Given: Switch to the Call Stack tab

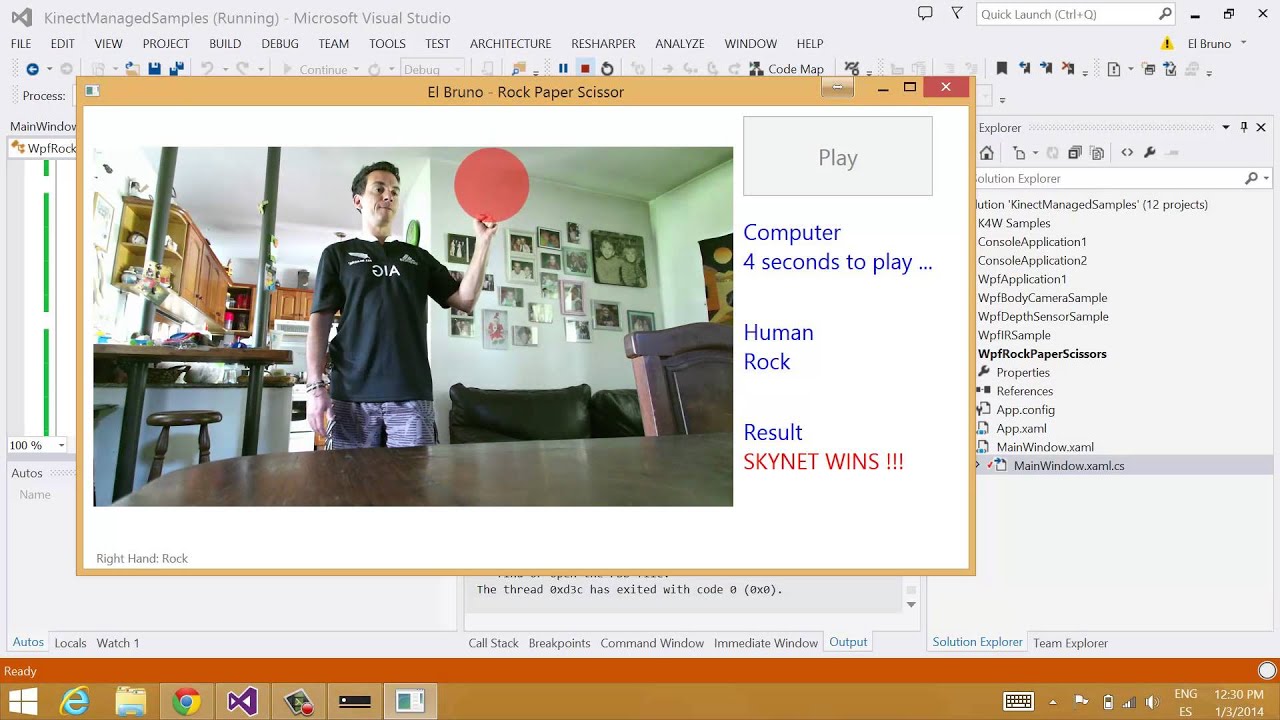Looking at the screenshot, I should pyautogui.click(x=493, y=643).
